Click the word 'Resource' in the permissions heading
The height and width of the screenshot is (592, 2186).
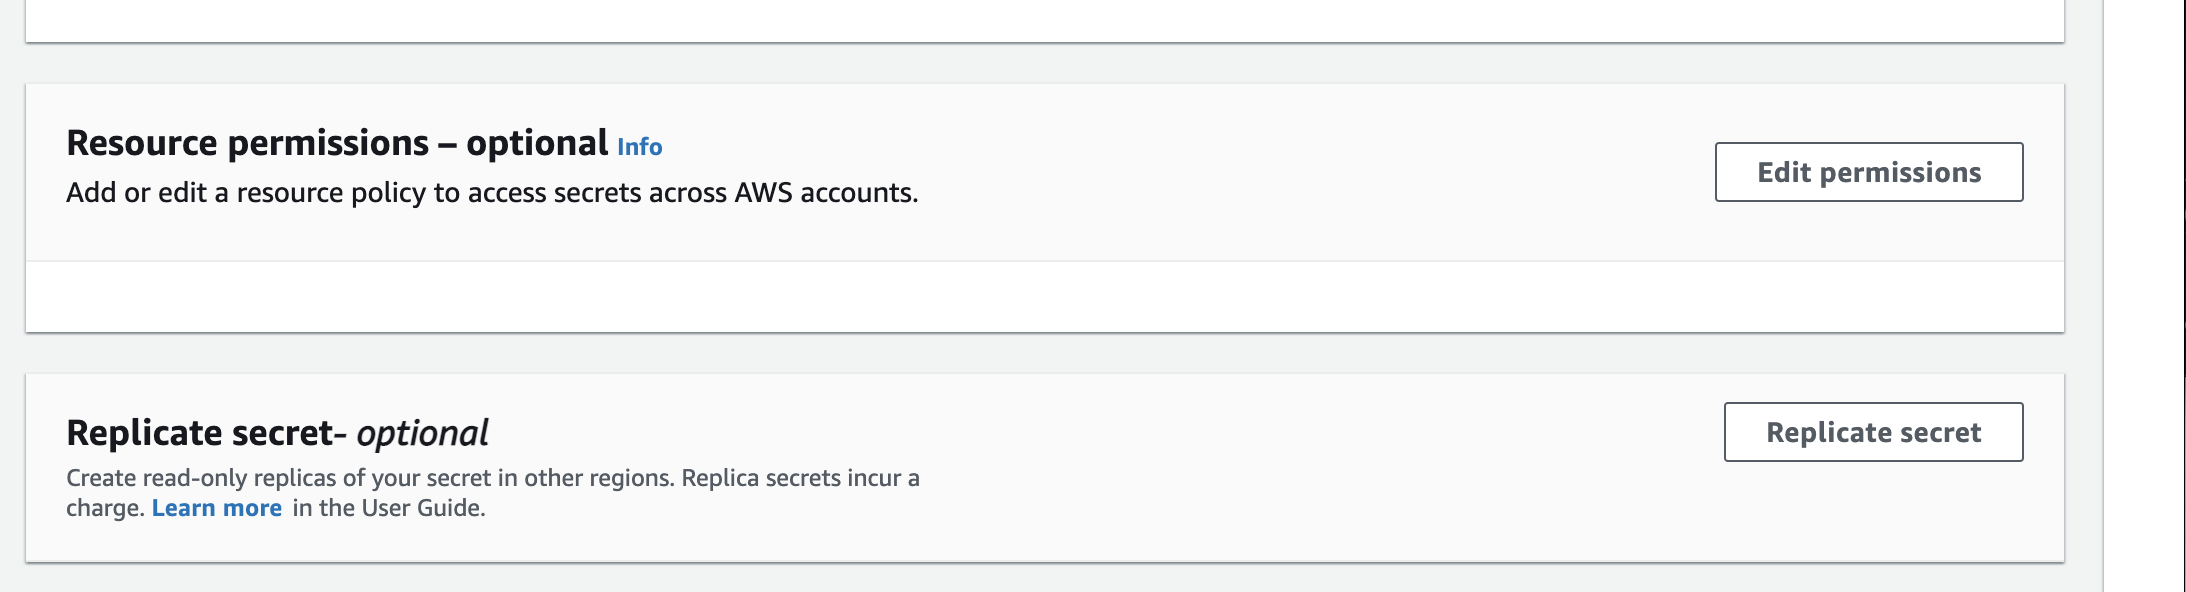pos(142,143)
